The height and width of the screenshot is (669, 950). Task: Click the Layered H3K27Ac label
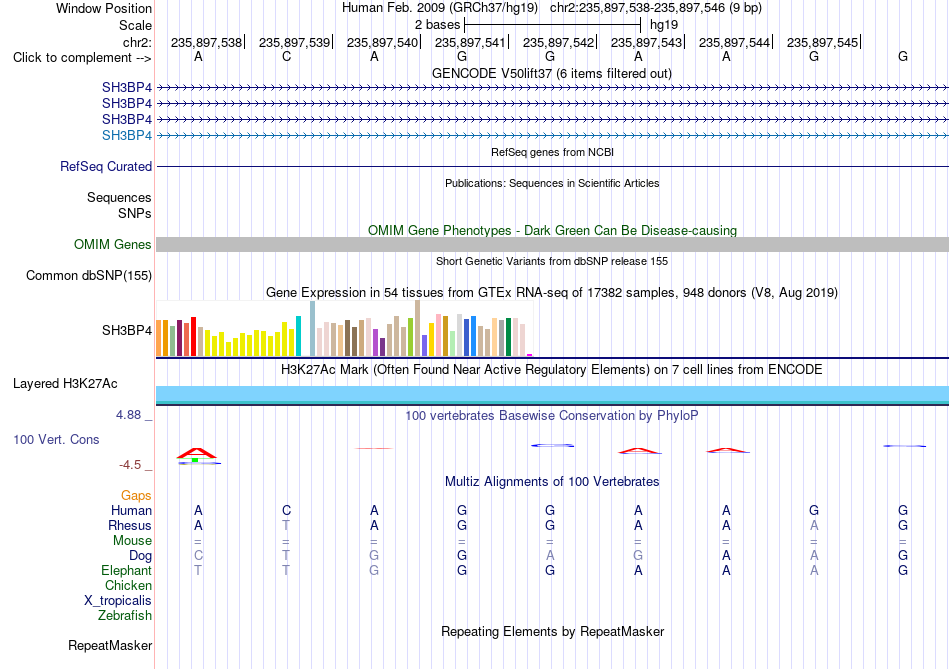coord(65,384)
